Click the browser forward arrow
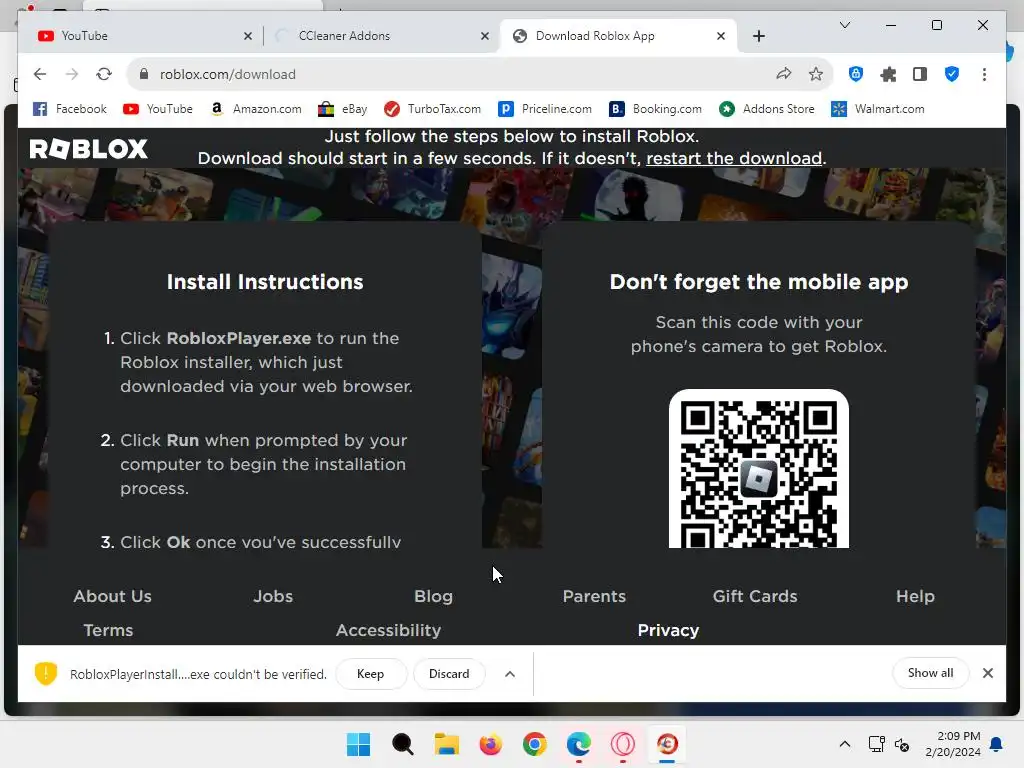 [72, 74]
